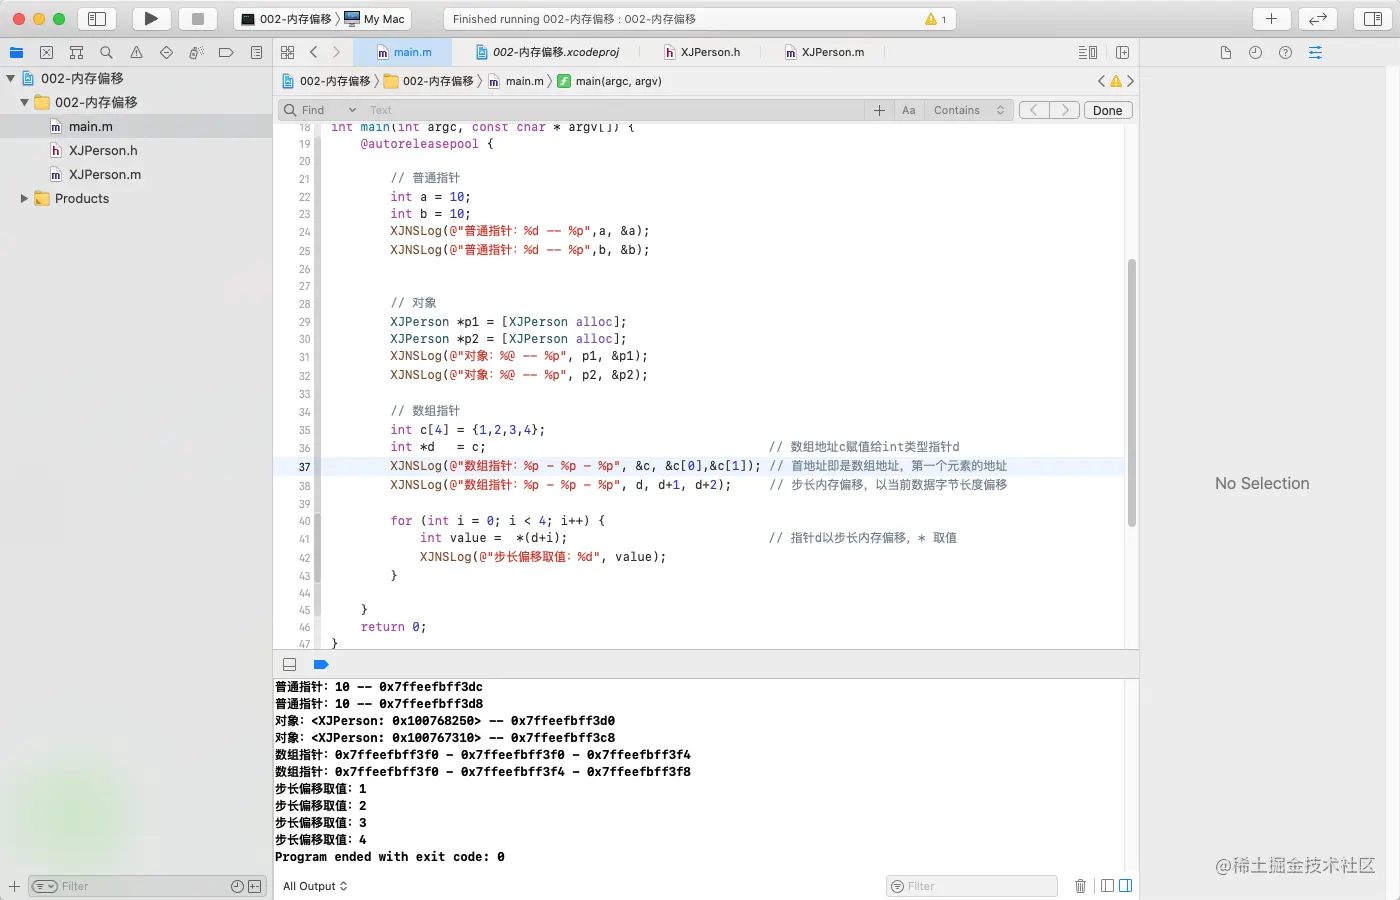Switch to the 002-内存偏移.xcodeproj tab
Screen dimensions: 1400x900
click(x=548, y=52)
